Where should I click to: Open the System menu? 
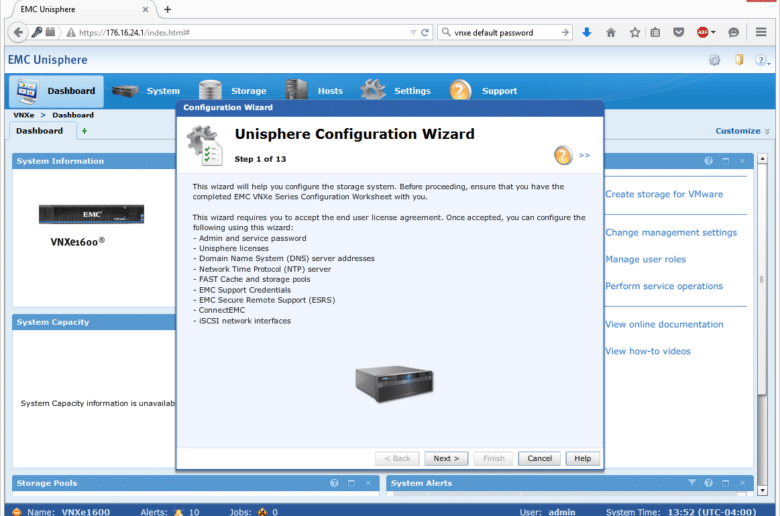pyautogui.click(x=146, y=91)
